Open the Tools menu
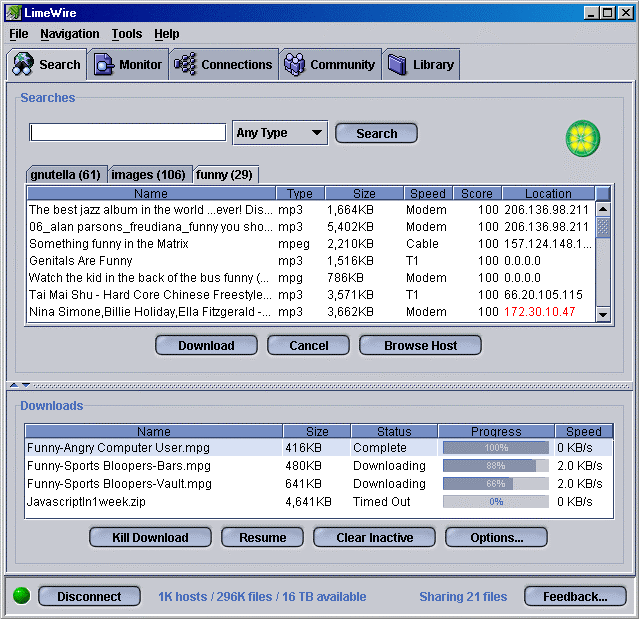The height and width of the screenshot is (619, 639). 127,34
